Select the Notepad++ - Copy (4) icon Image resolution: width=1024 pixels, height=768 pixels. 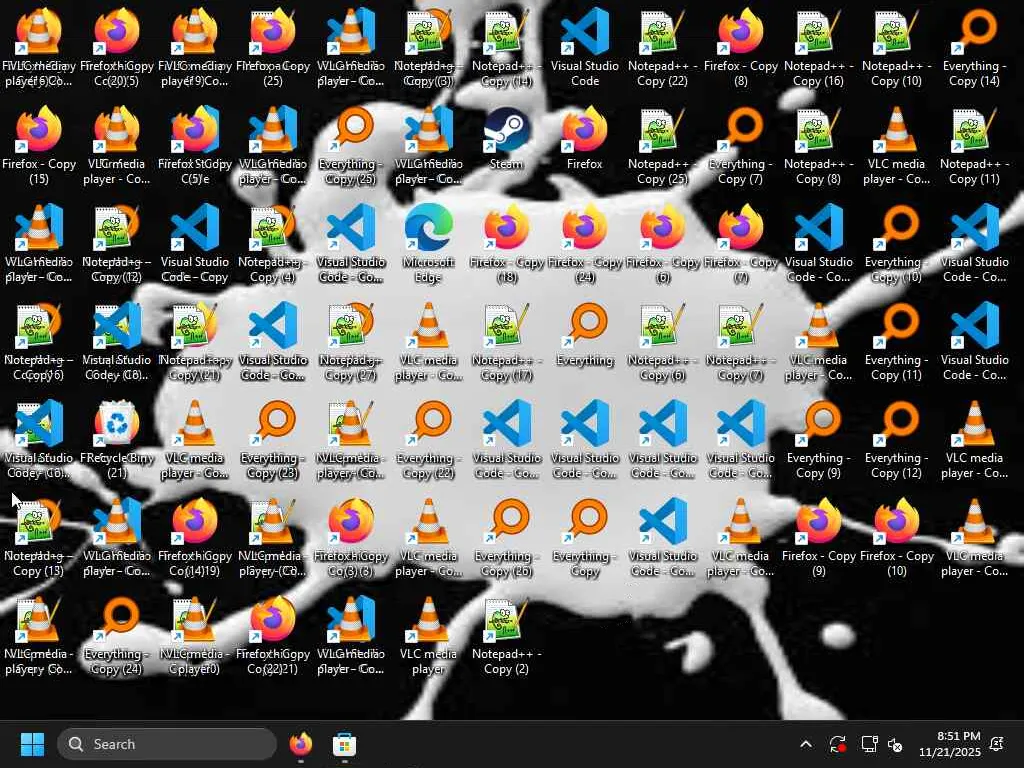[272, 244]
